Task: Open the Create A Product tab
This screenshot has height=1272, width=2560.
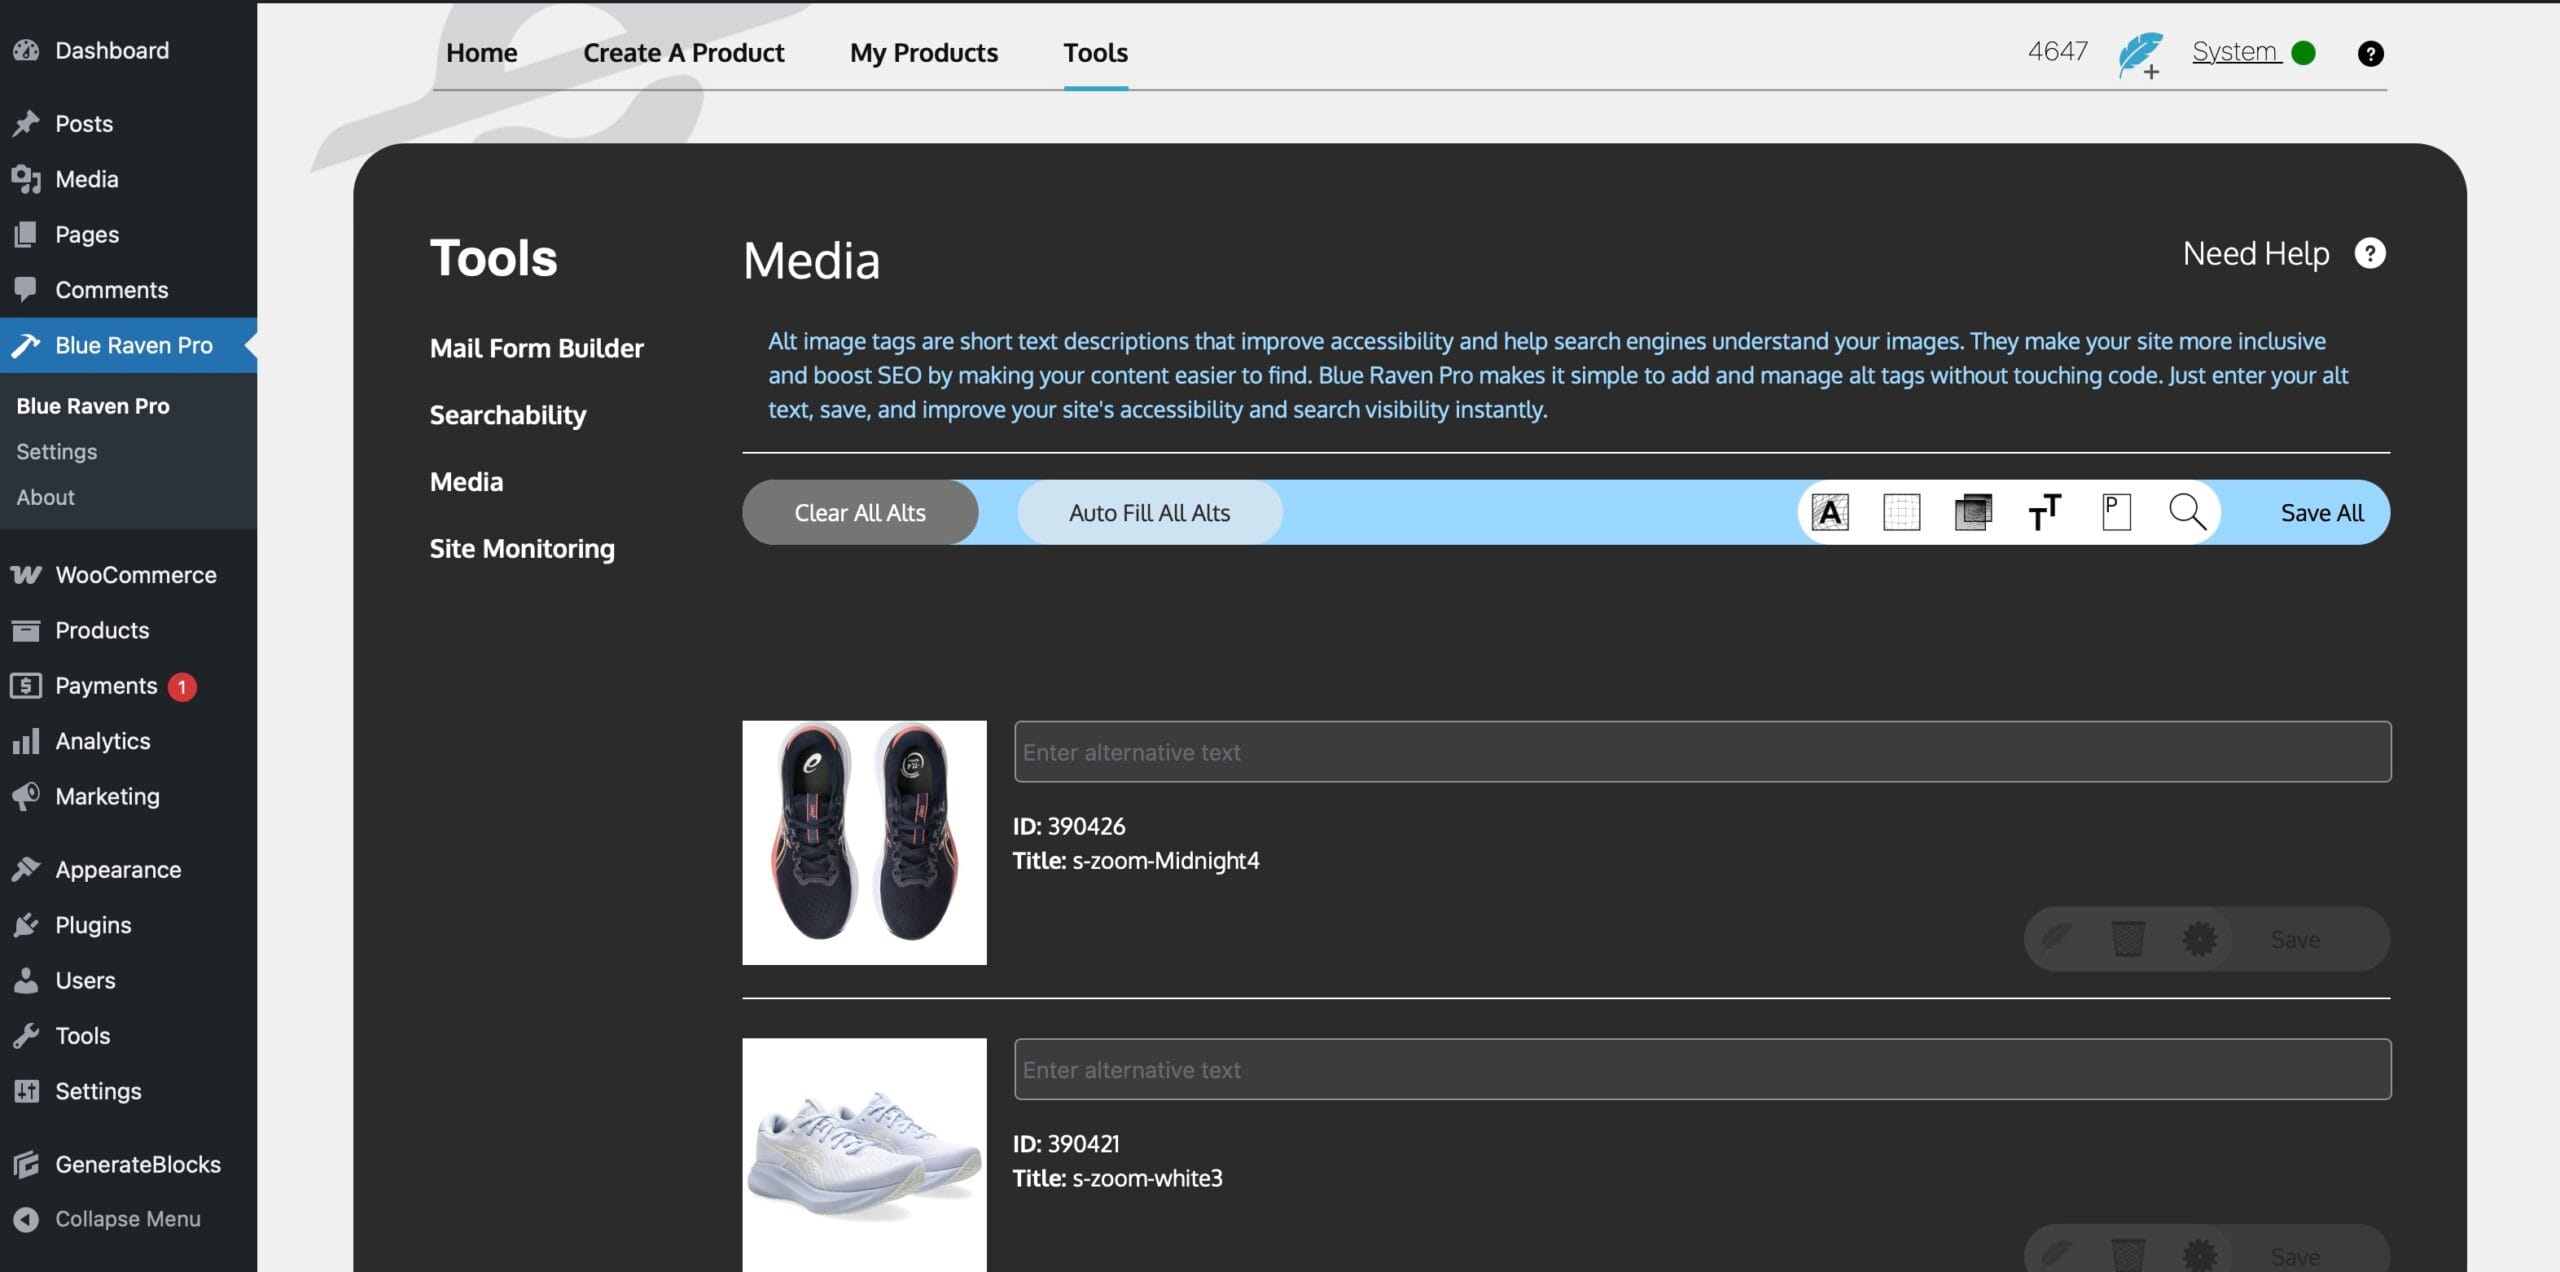Action: [x=683, y=53]
